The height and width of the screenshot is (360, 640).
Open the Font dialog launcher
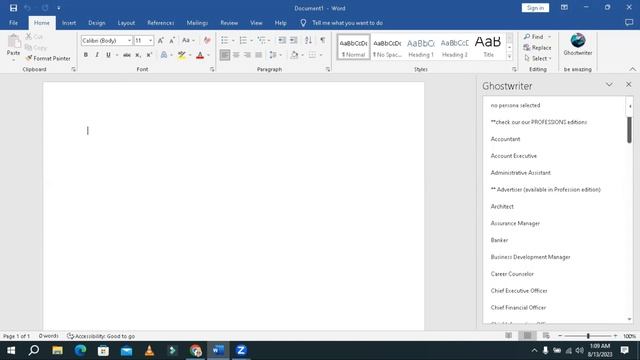point(212,69)
